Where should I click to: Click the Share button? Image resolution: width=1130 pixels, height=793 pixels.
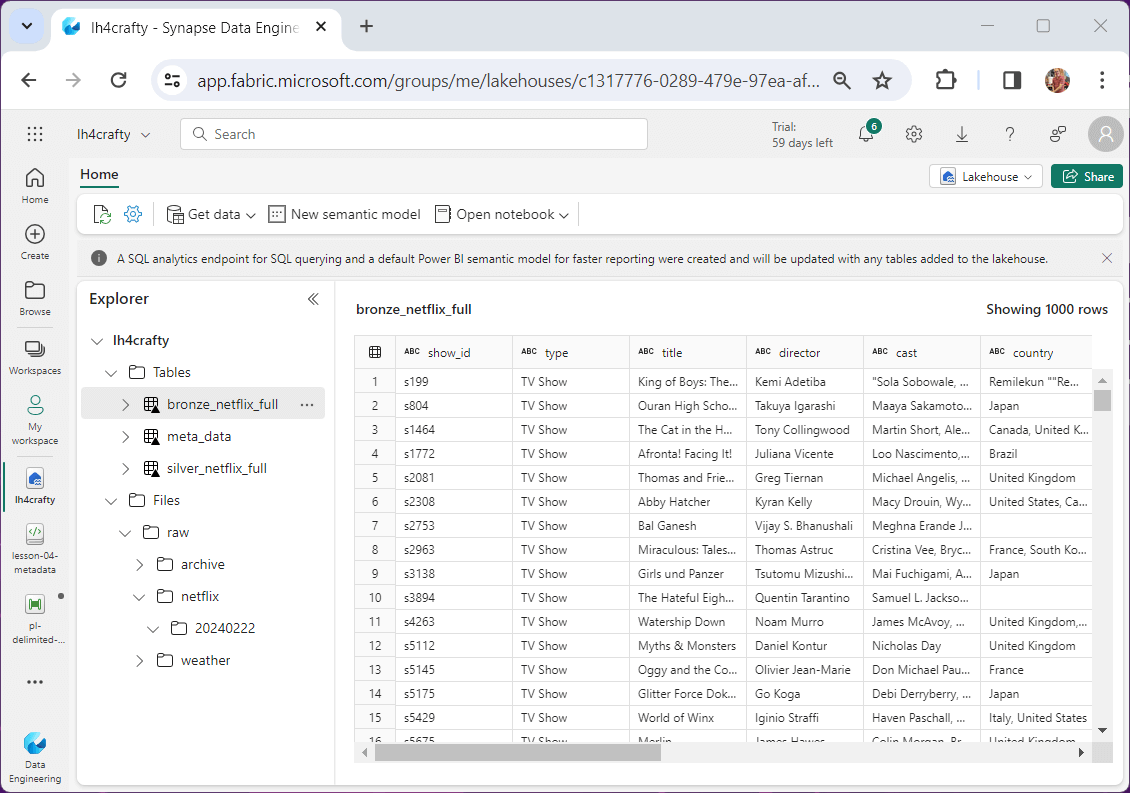(1086, 176)
